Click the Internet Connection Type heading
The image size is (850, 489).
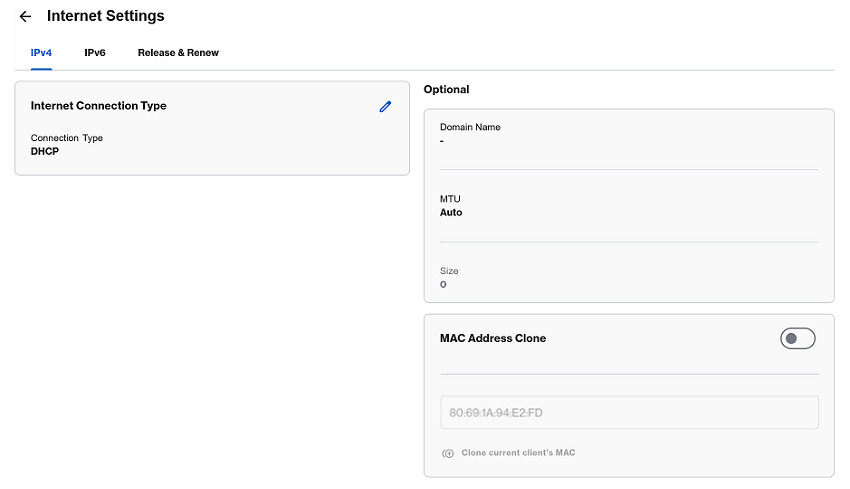[99, 106]
